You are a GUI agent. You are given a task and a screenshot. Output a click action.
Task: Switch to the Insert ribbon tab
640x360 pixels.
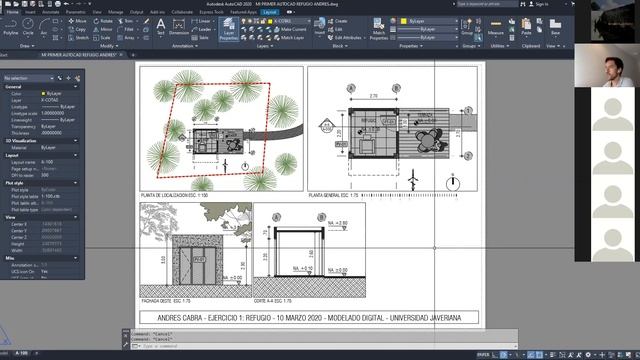point(30,12)
